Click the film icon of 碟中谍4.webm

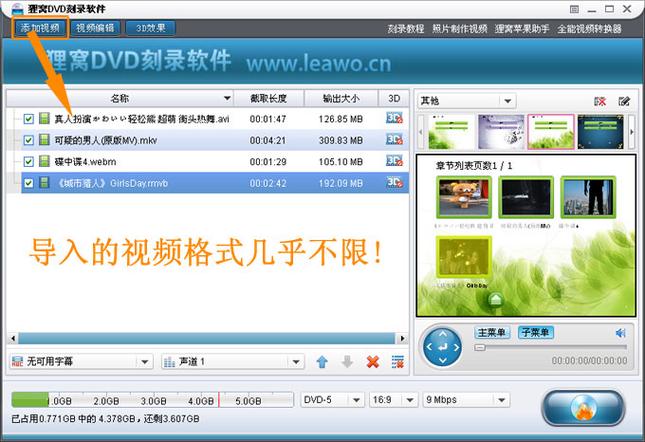coord(44,161)
